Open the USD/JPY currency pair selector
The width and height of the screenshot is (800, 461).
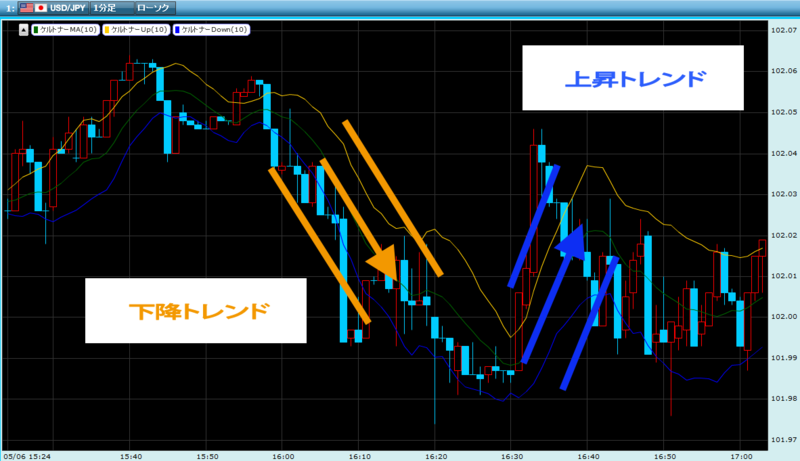53,8
